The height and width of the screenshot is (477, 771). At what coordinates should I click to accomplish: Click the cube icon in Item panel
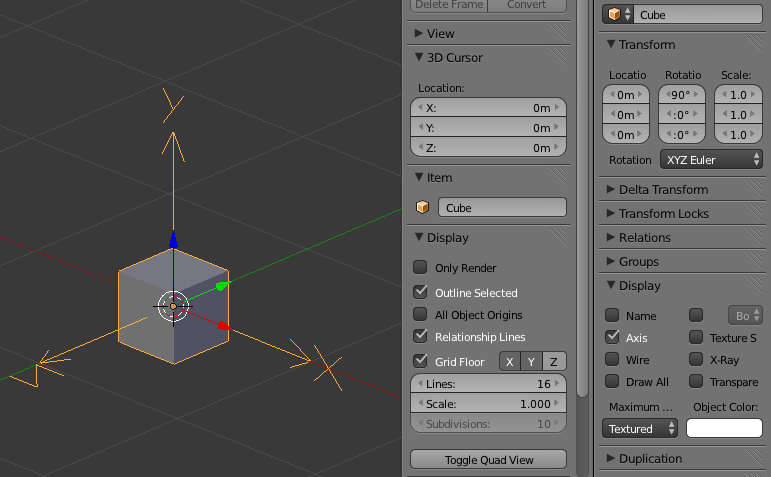pyautogui.click(x=423, y=208)
